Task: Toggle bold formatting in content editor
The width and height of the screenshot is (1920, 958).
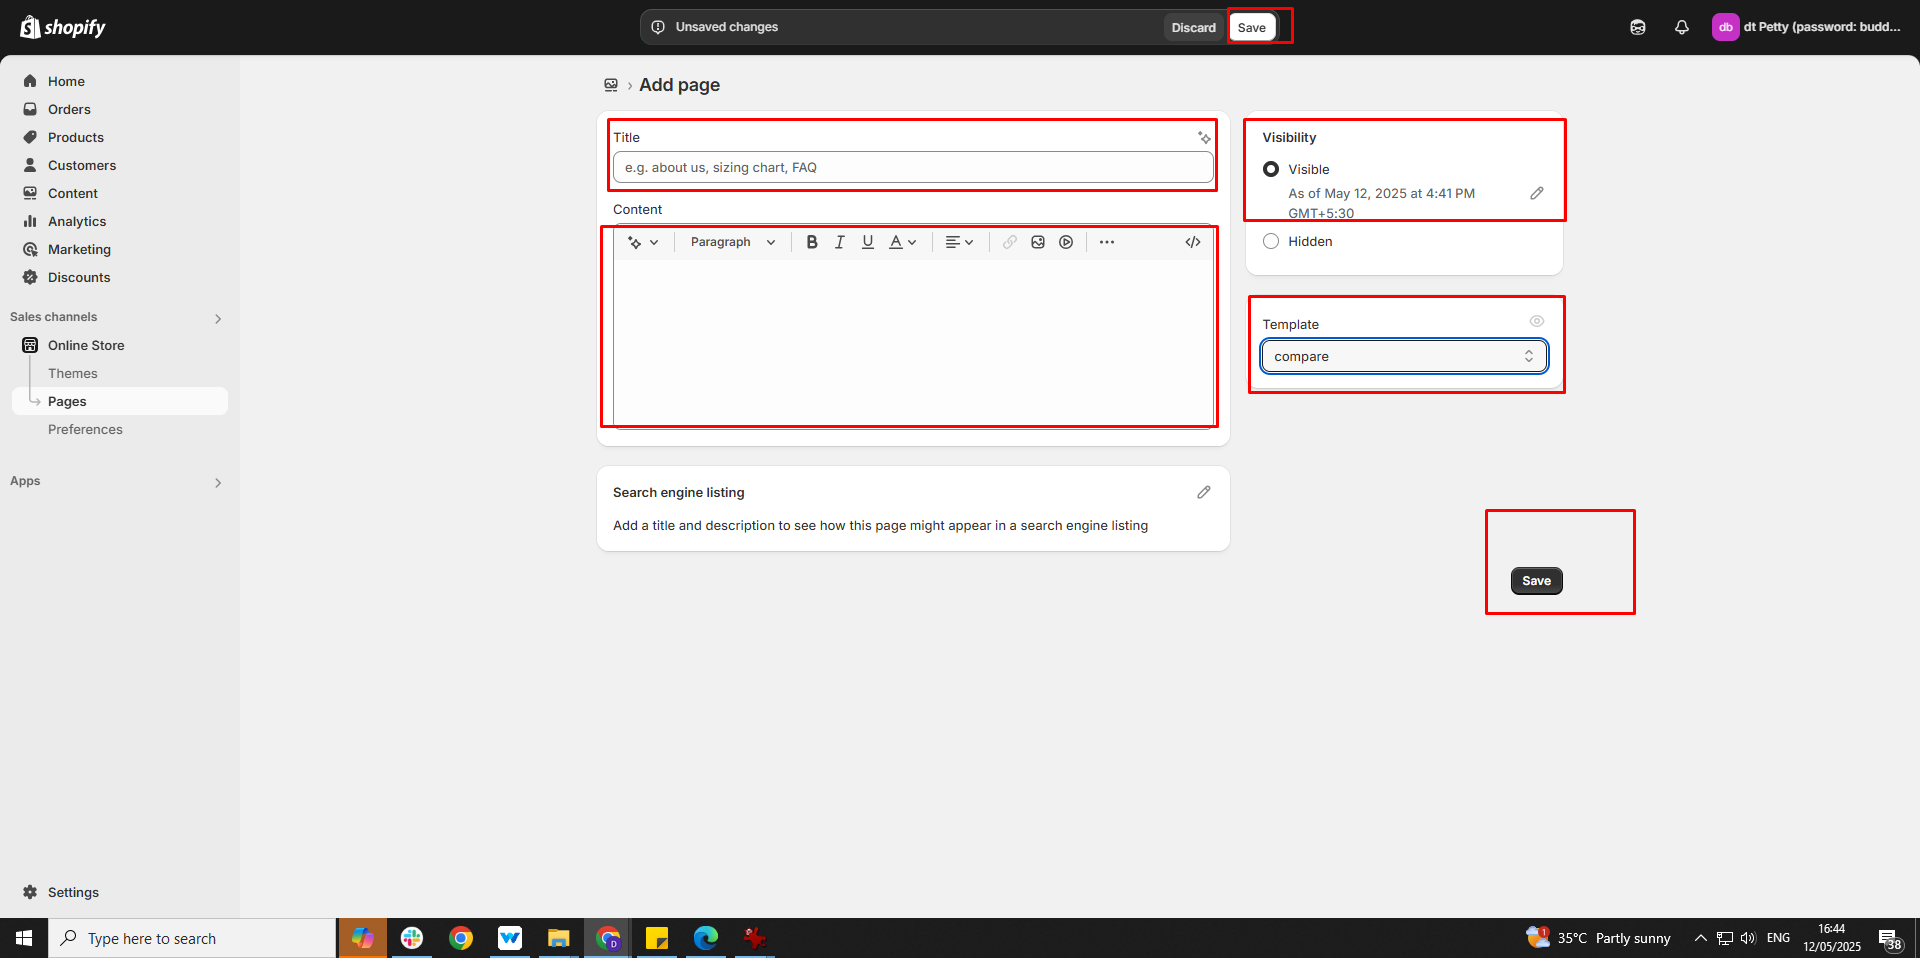Action: (x=812, y=242)
